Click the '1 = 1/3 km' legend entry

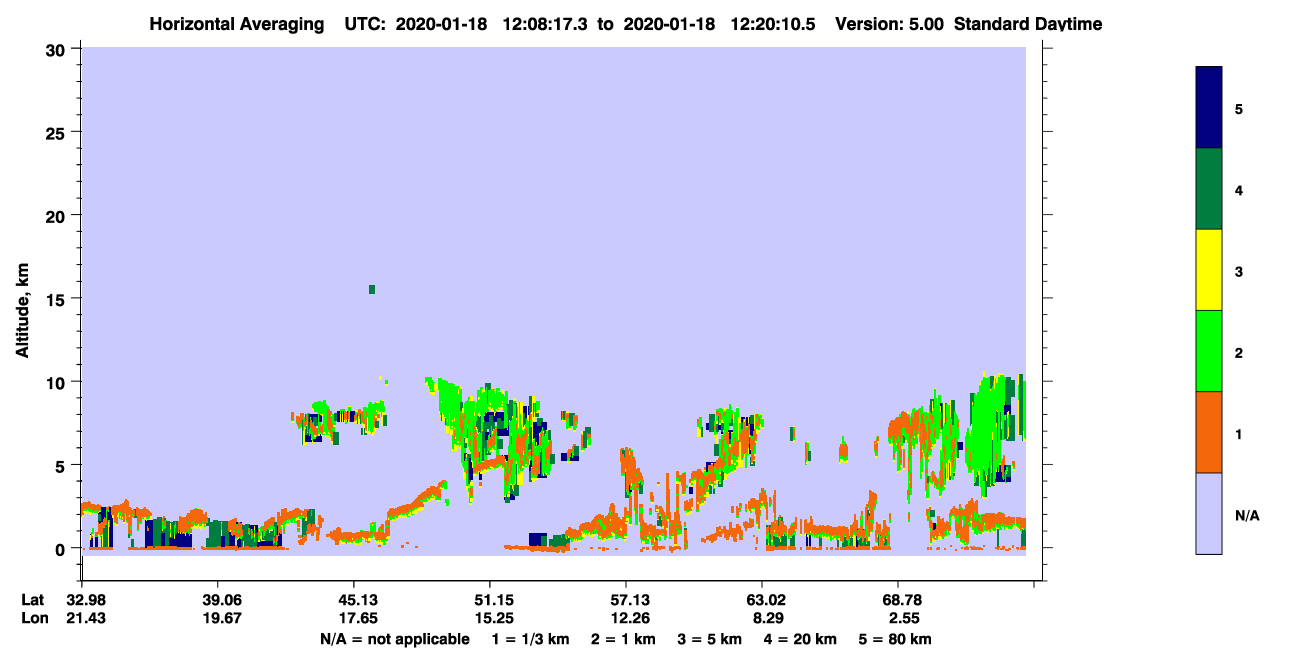pos(529,639)
